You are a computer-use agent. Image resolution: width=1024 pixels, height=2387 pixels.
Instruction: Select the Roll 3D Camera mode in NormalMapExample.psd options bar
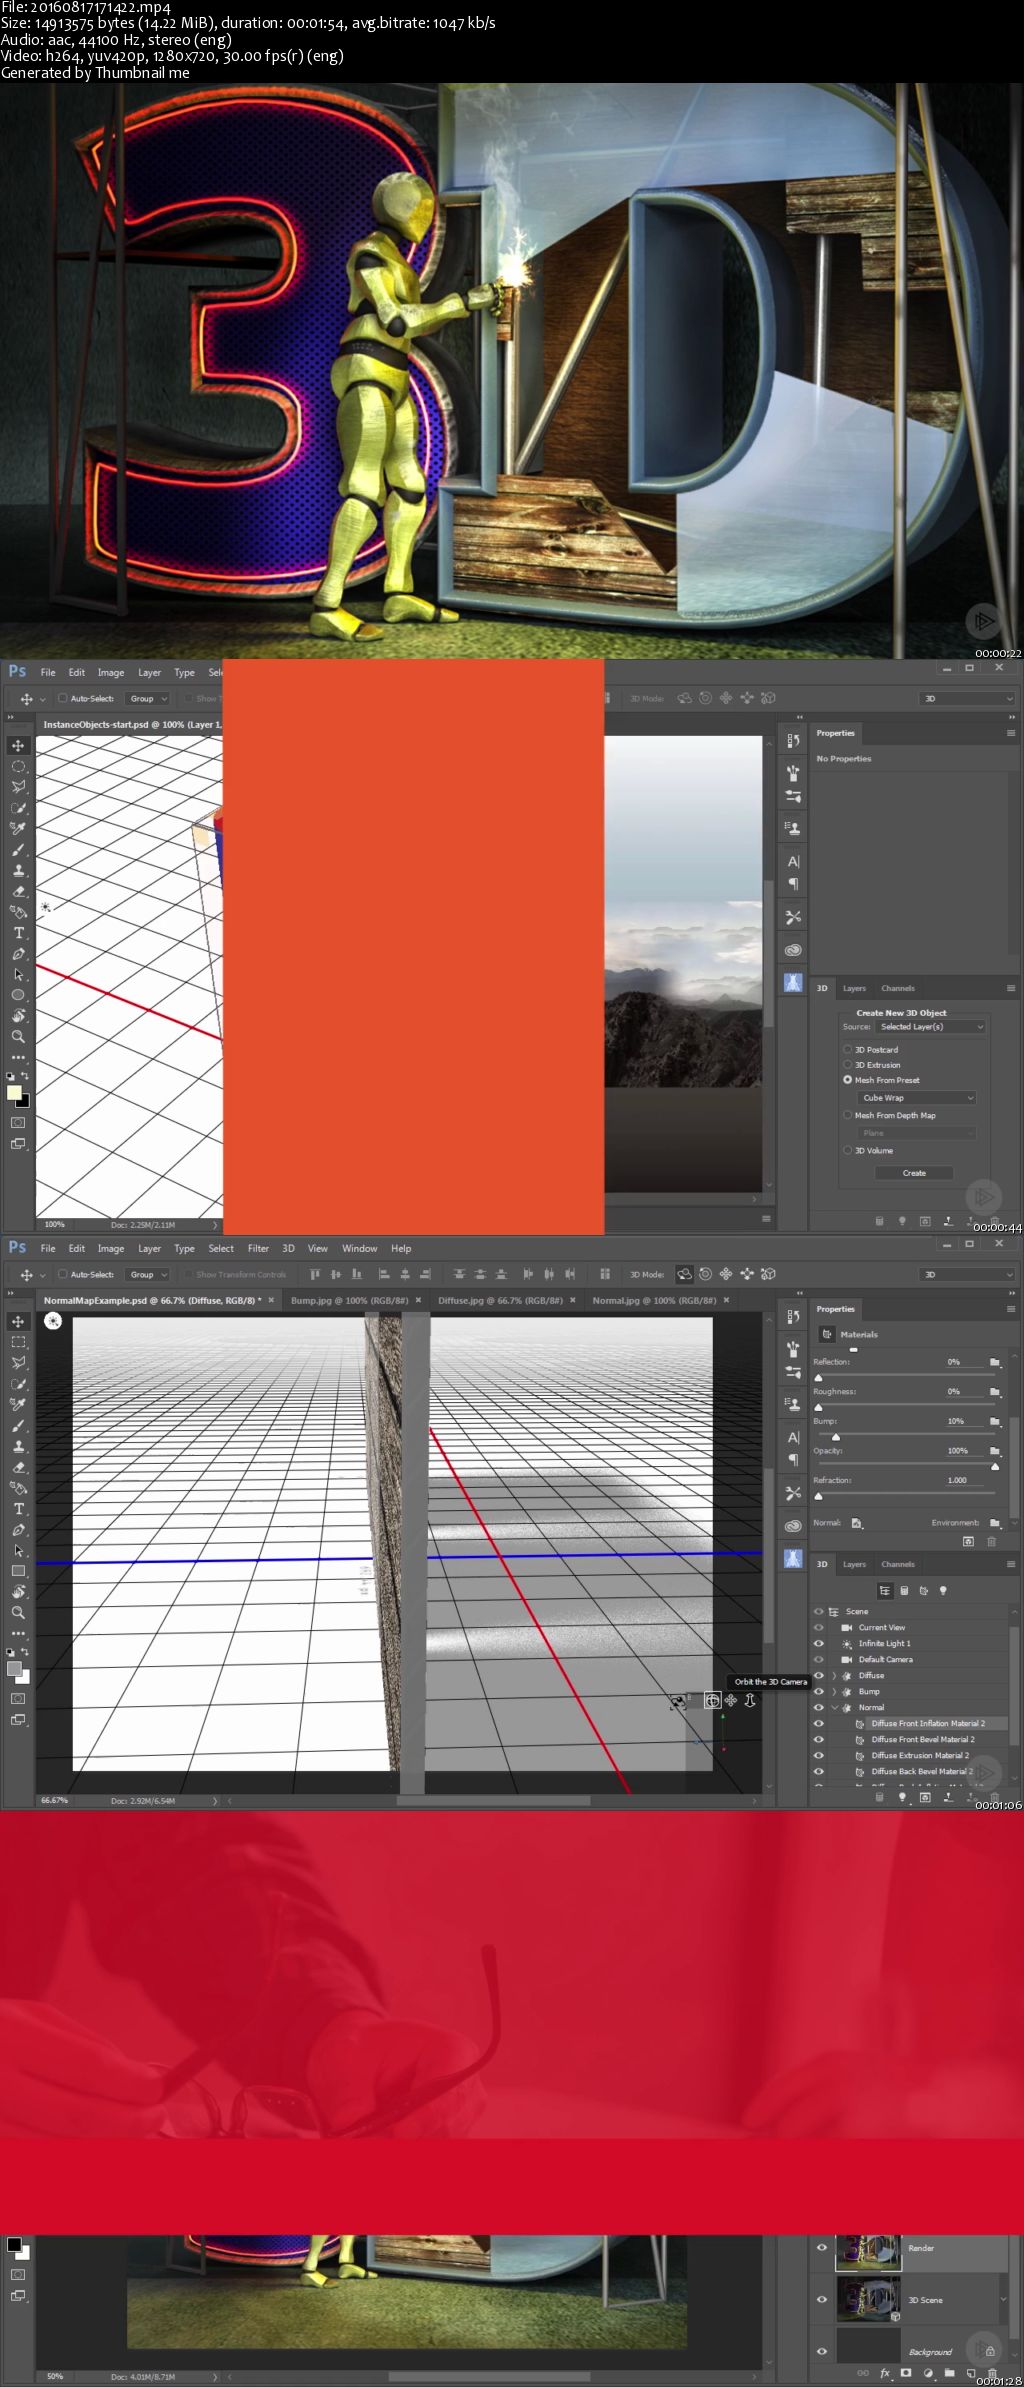pyautogui.click(x=705, y=1274)
